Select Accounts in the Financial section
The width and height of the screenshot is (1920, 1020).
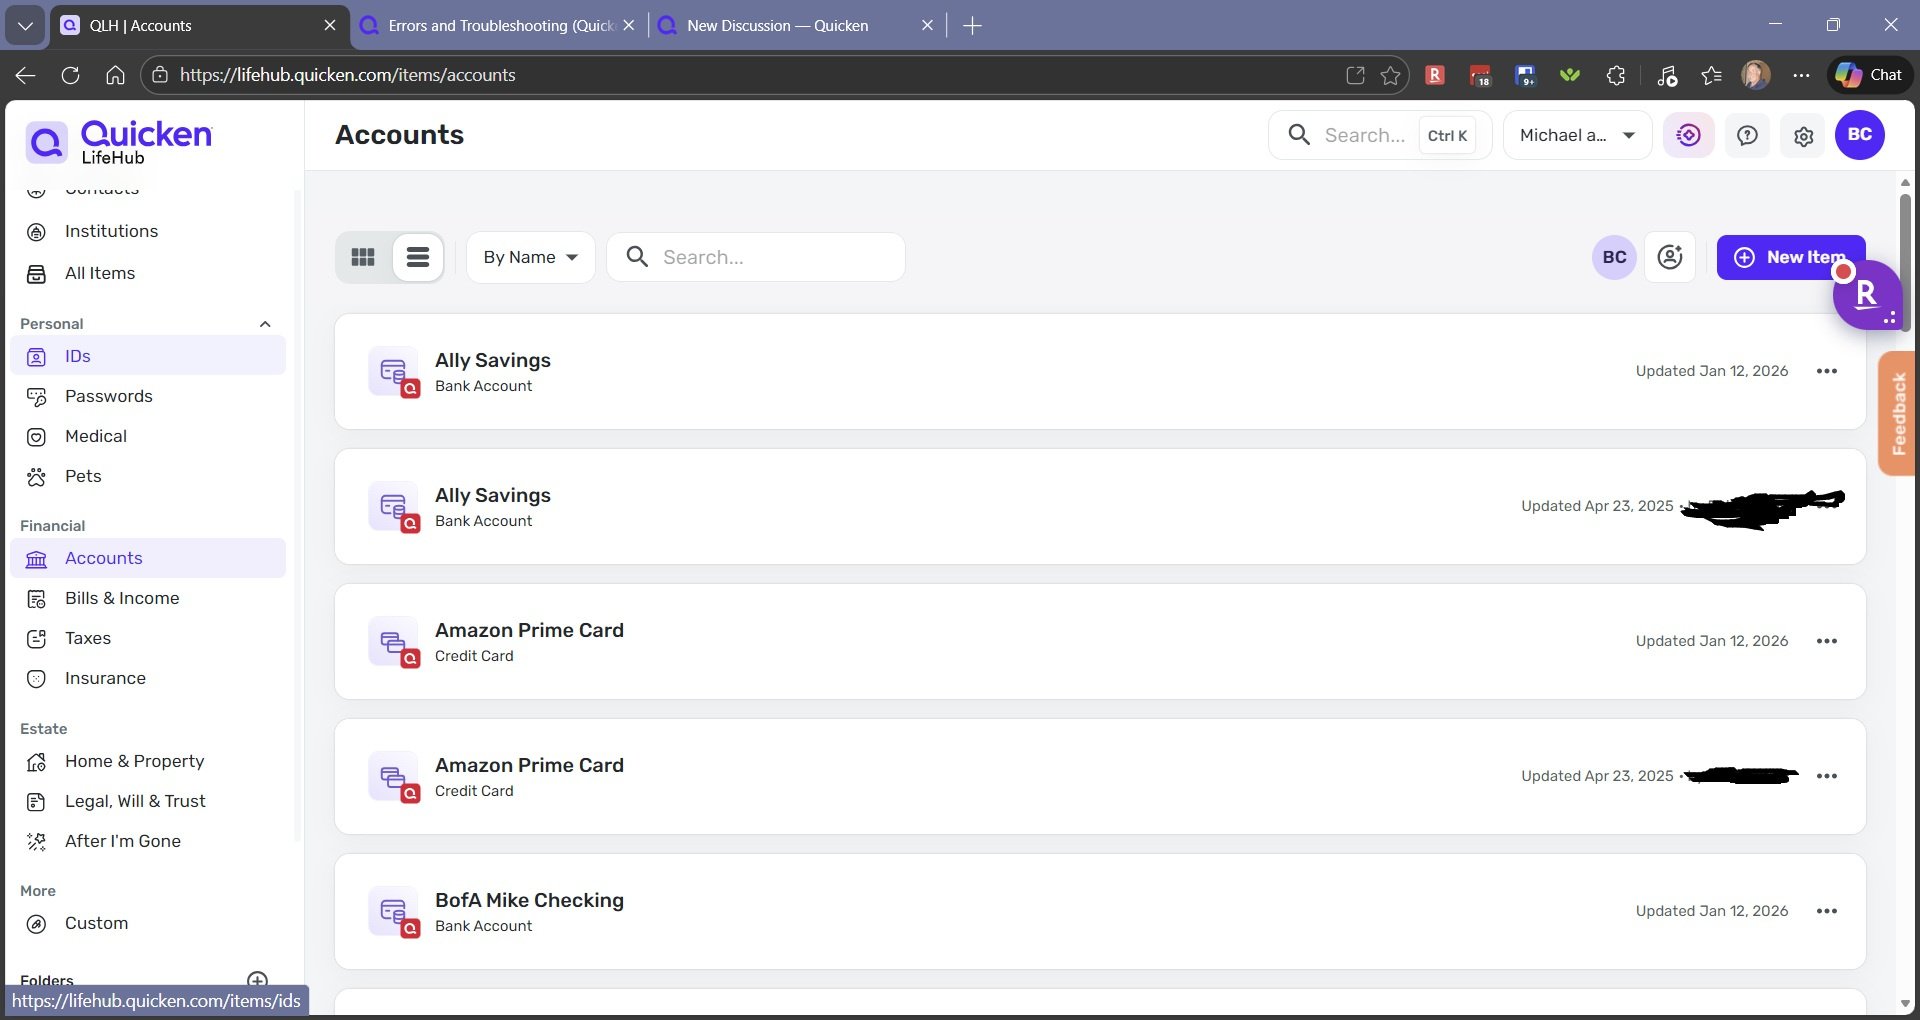(x=148, y=558)
